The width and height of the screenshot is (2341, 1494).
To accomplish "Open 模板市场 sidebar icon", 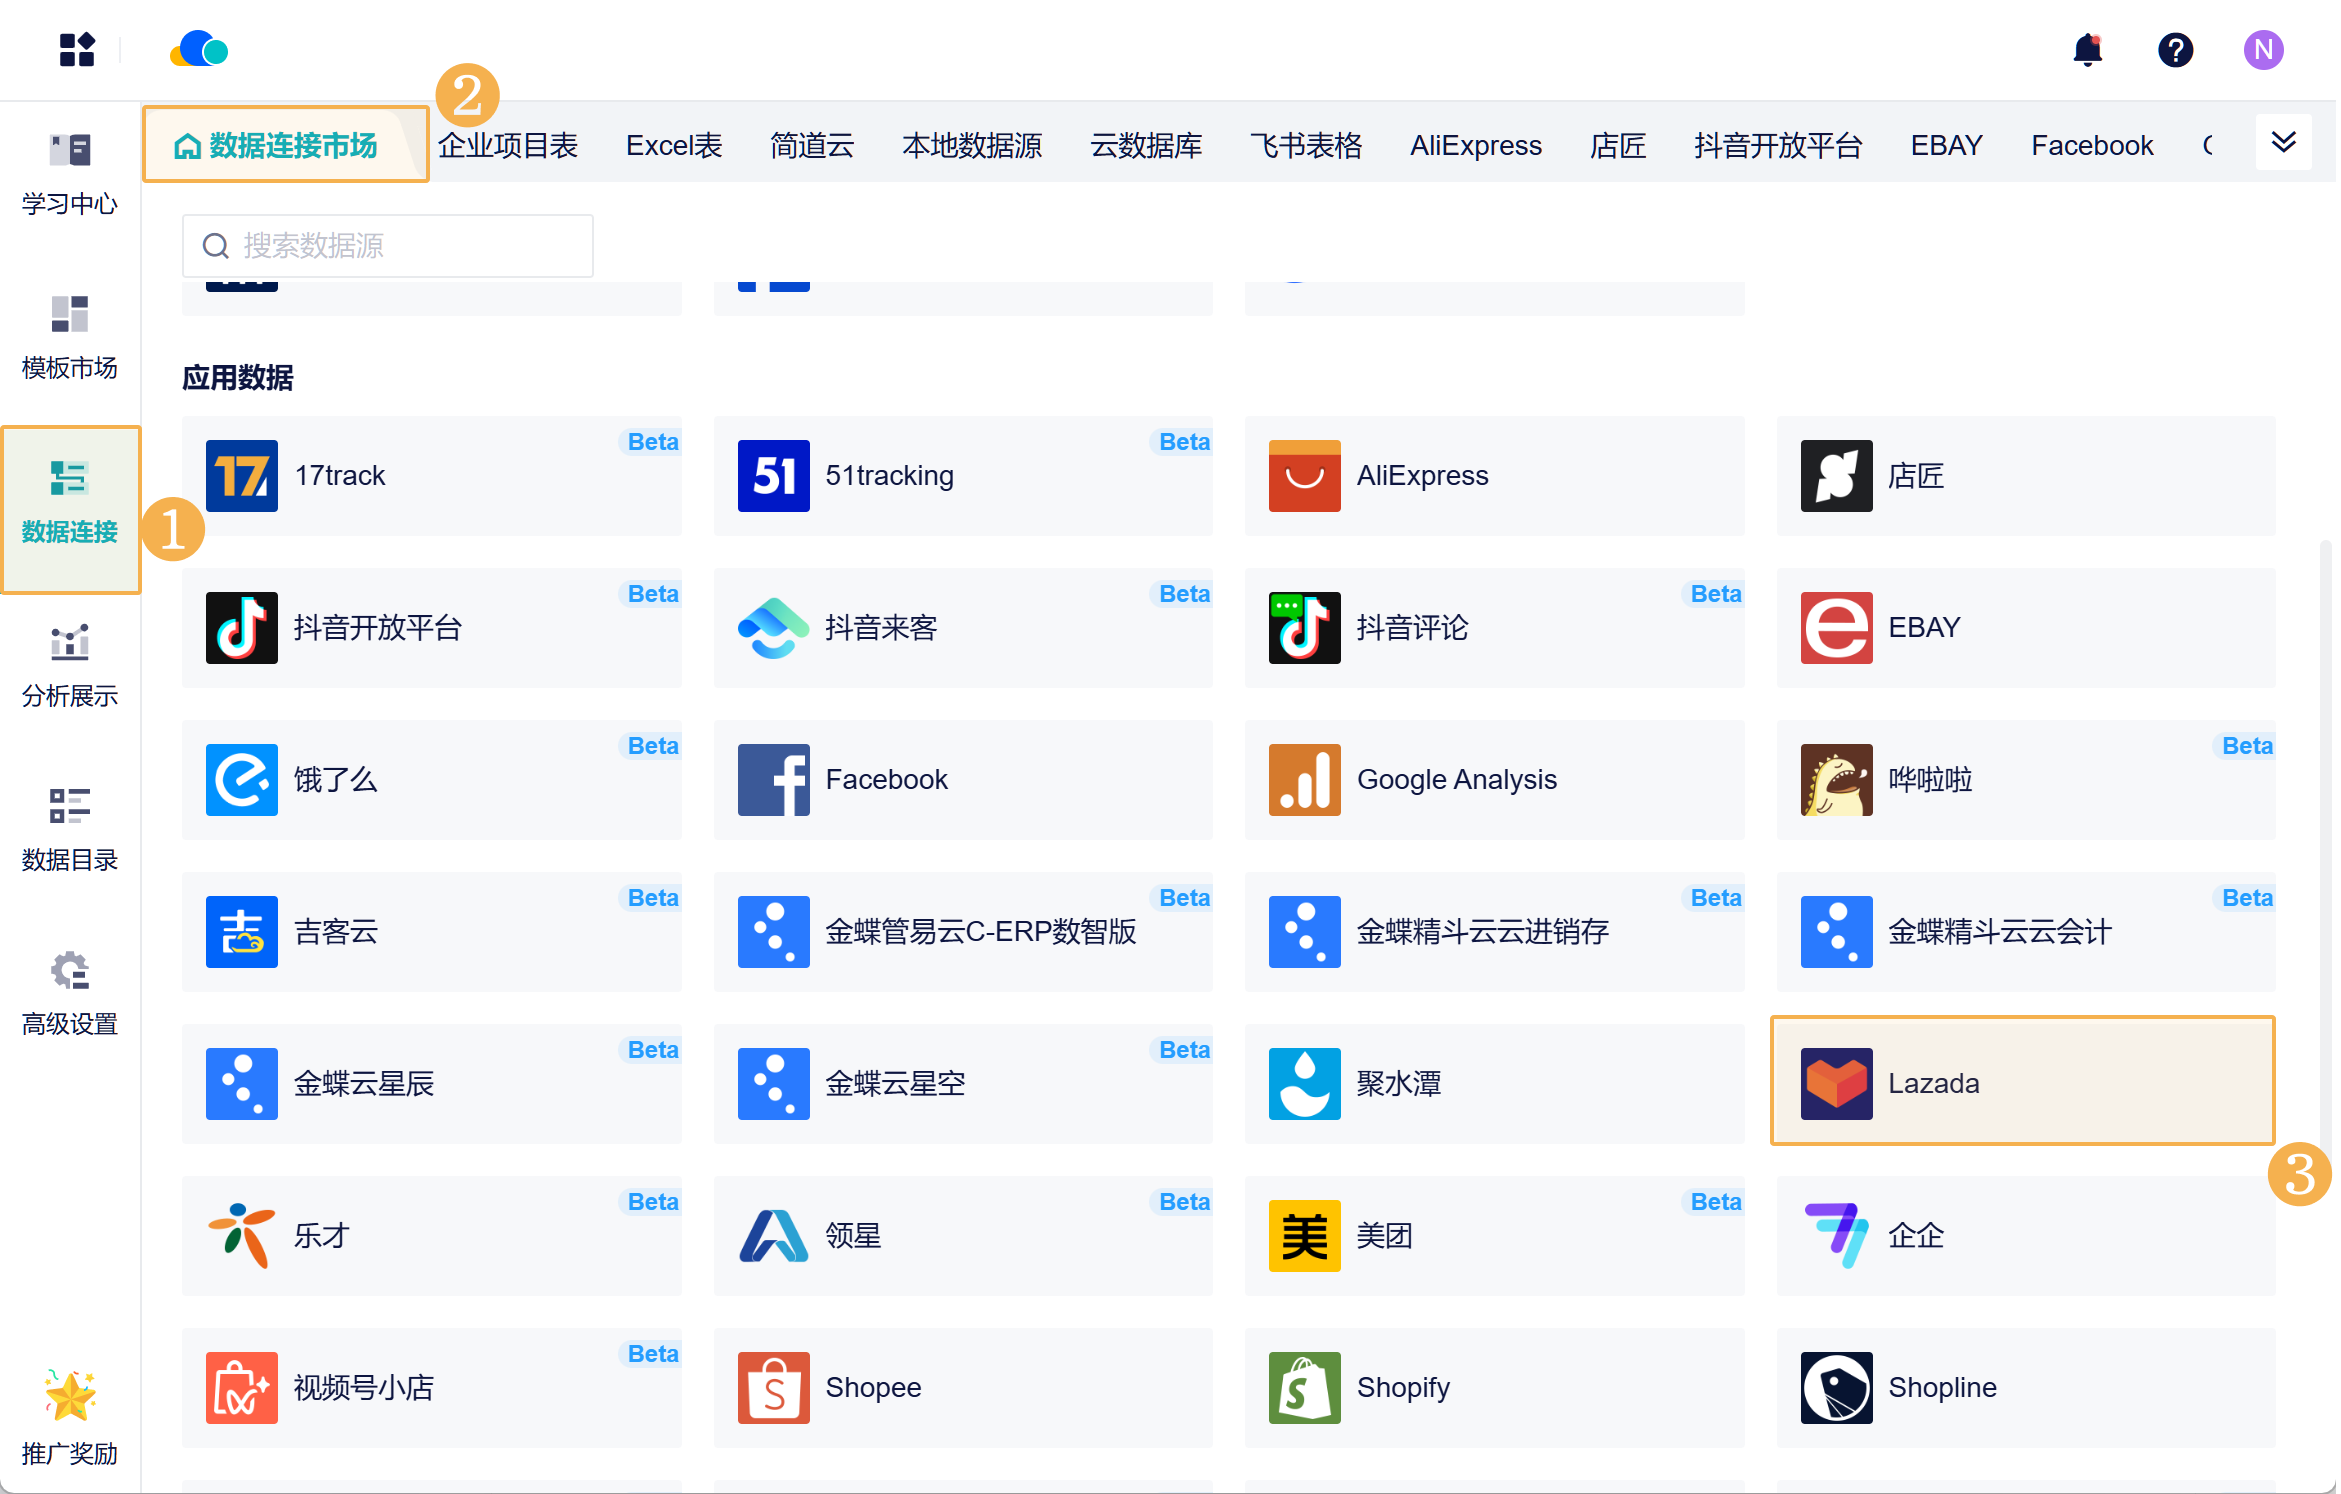I will tap(70, 338).
